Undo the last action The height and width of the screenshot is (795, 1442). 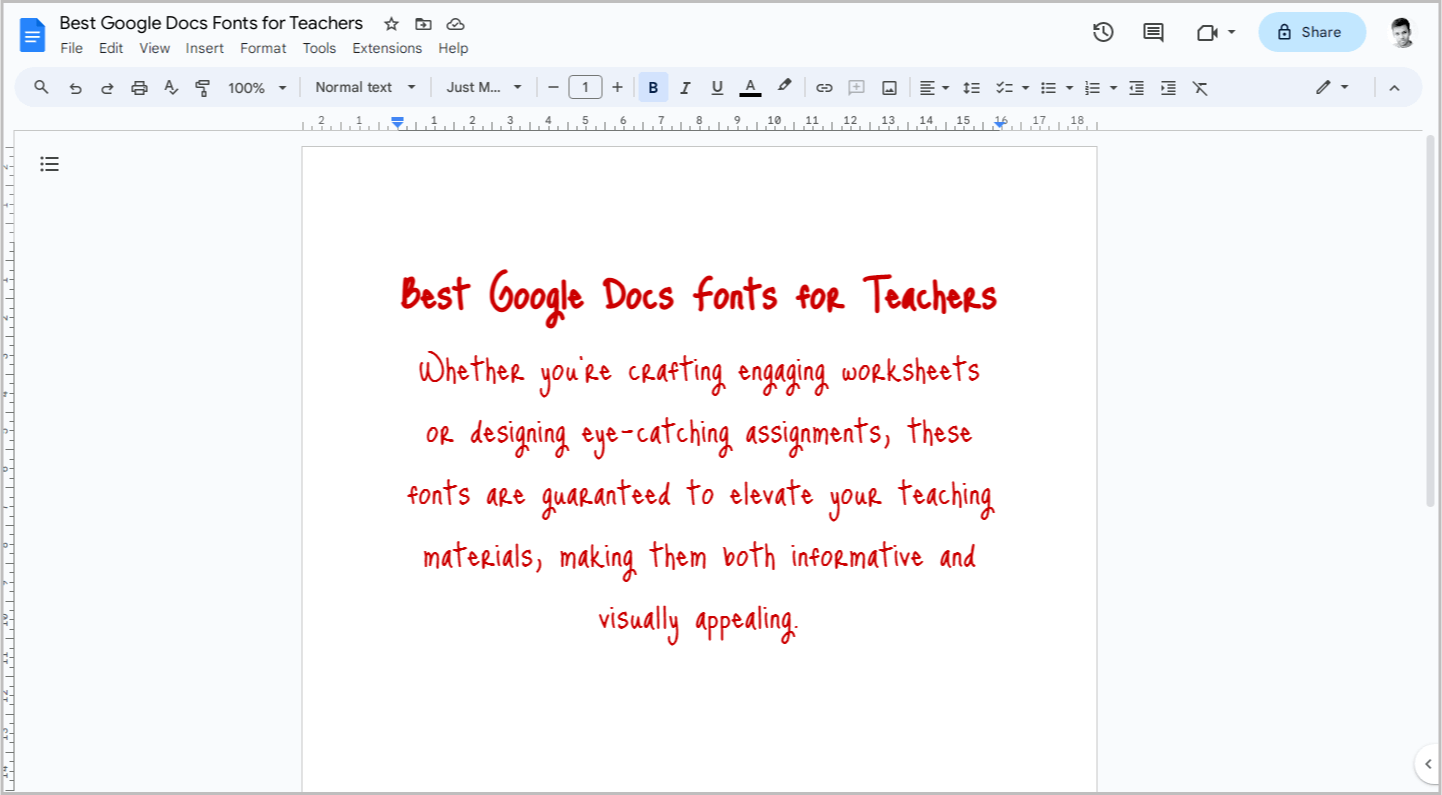tap(75, 88)
